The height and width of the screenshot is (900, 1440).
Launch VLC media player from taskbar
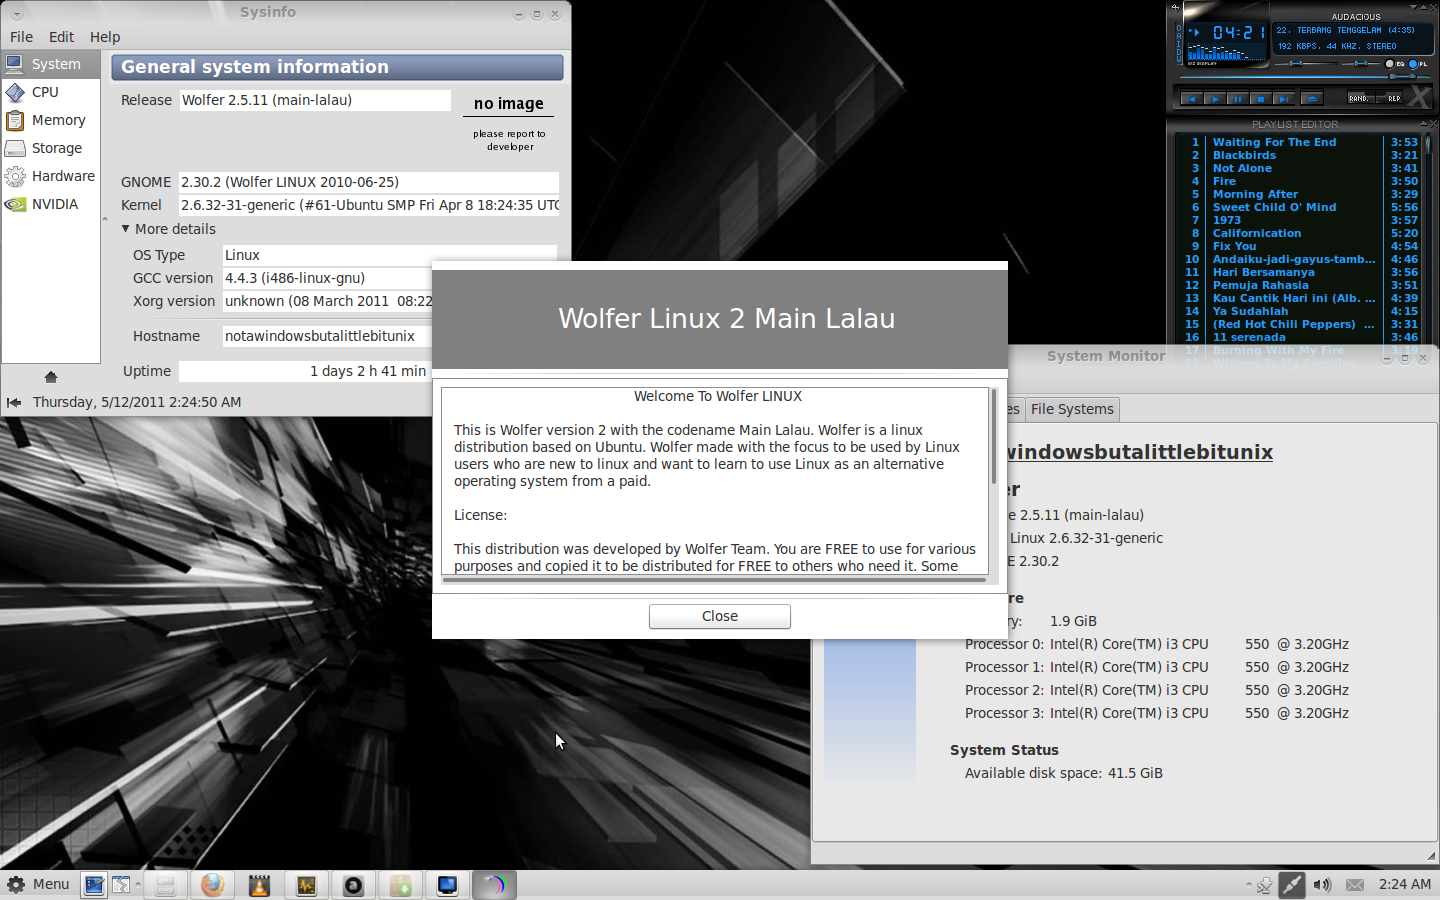[259, 885]
